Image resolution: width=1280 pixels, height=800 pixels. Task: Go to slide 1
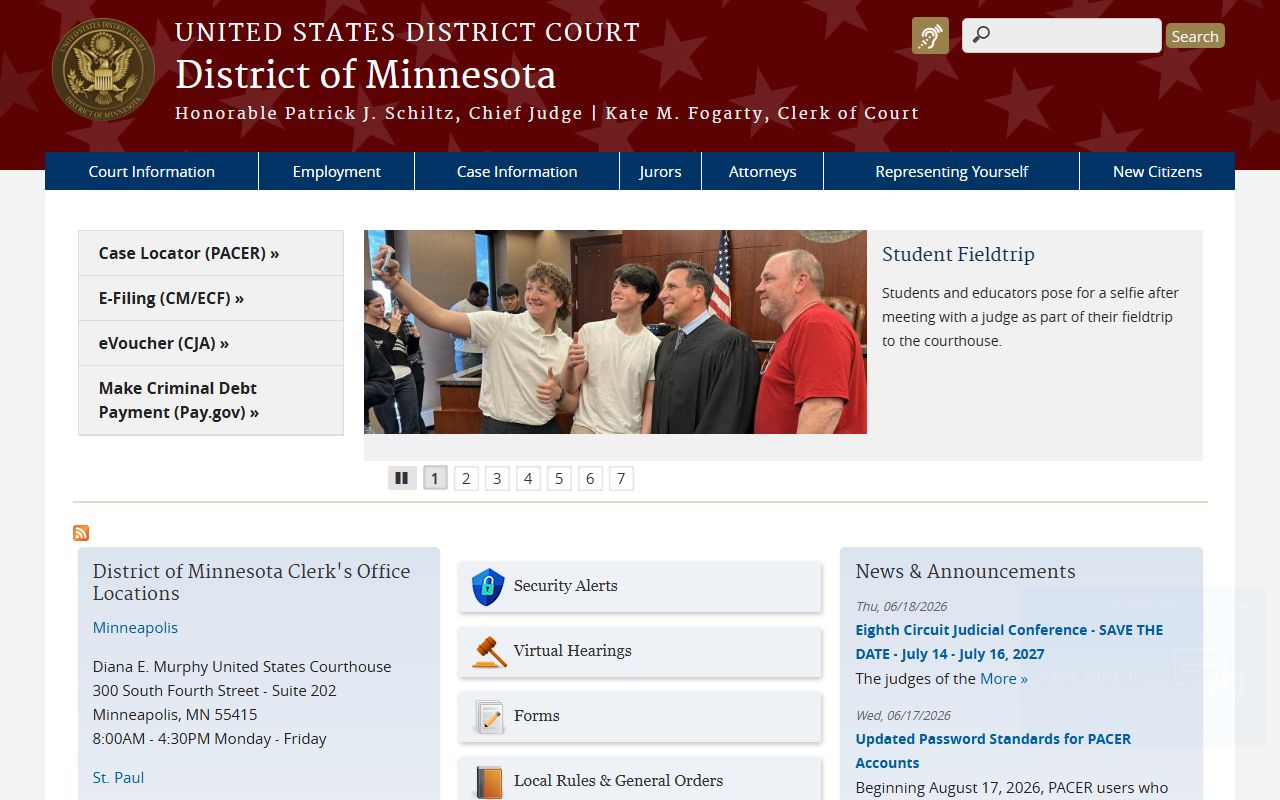coord(435,478)
